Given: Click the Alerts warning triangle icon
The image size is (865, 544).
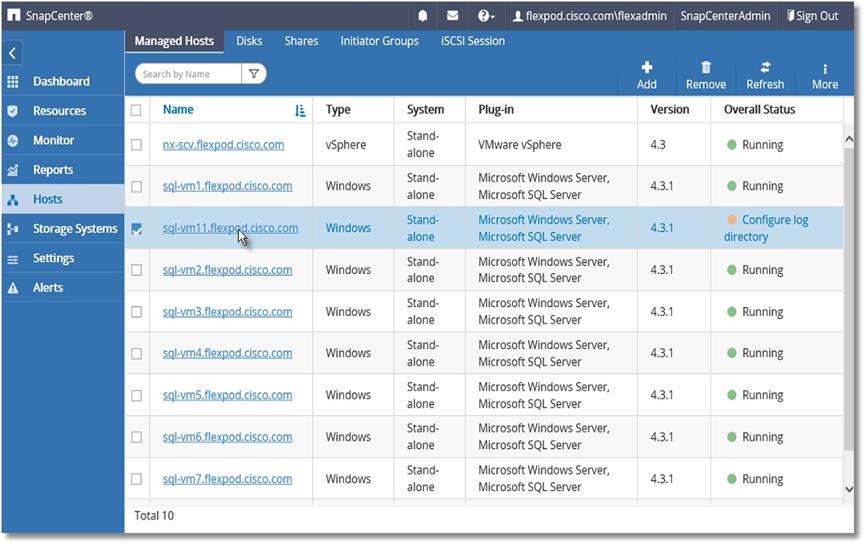Looking at the screenshot, I should tap(13, 288).
